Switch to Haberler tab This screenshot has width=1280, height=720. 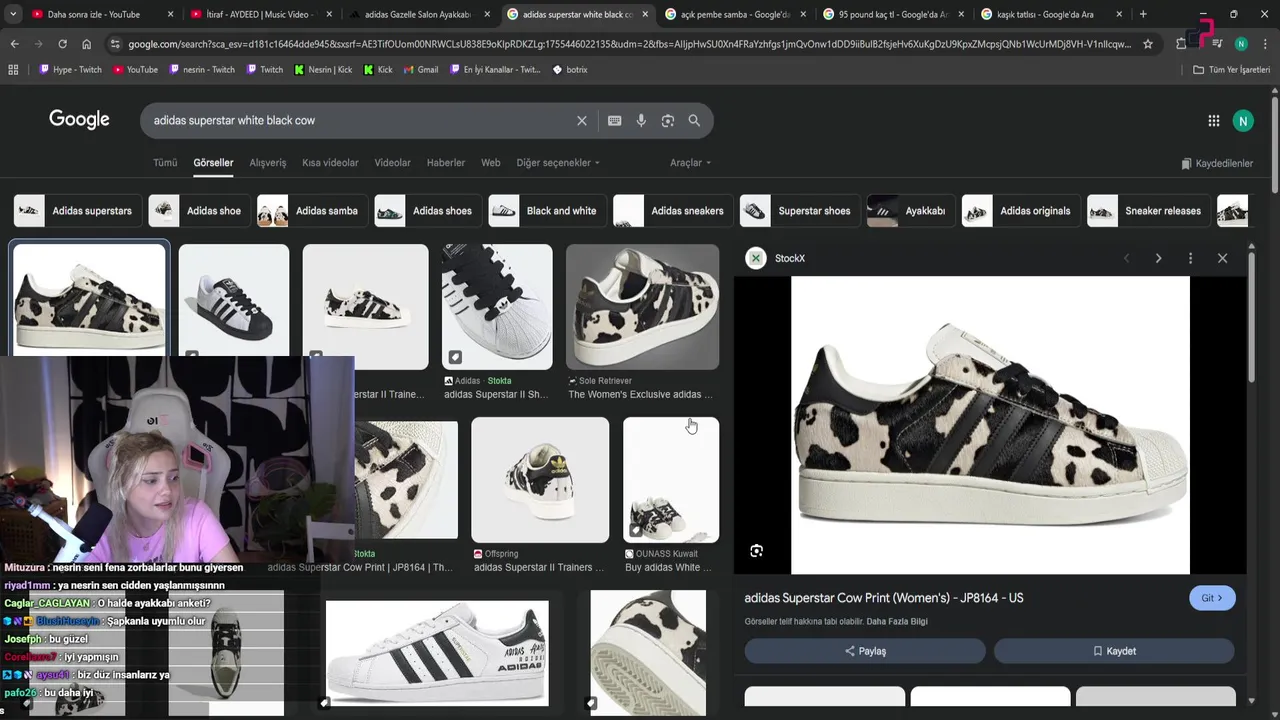click(x=446, y=163)
